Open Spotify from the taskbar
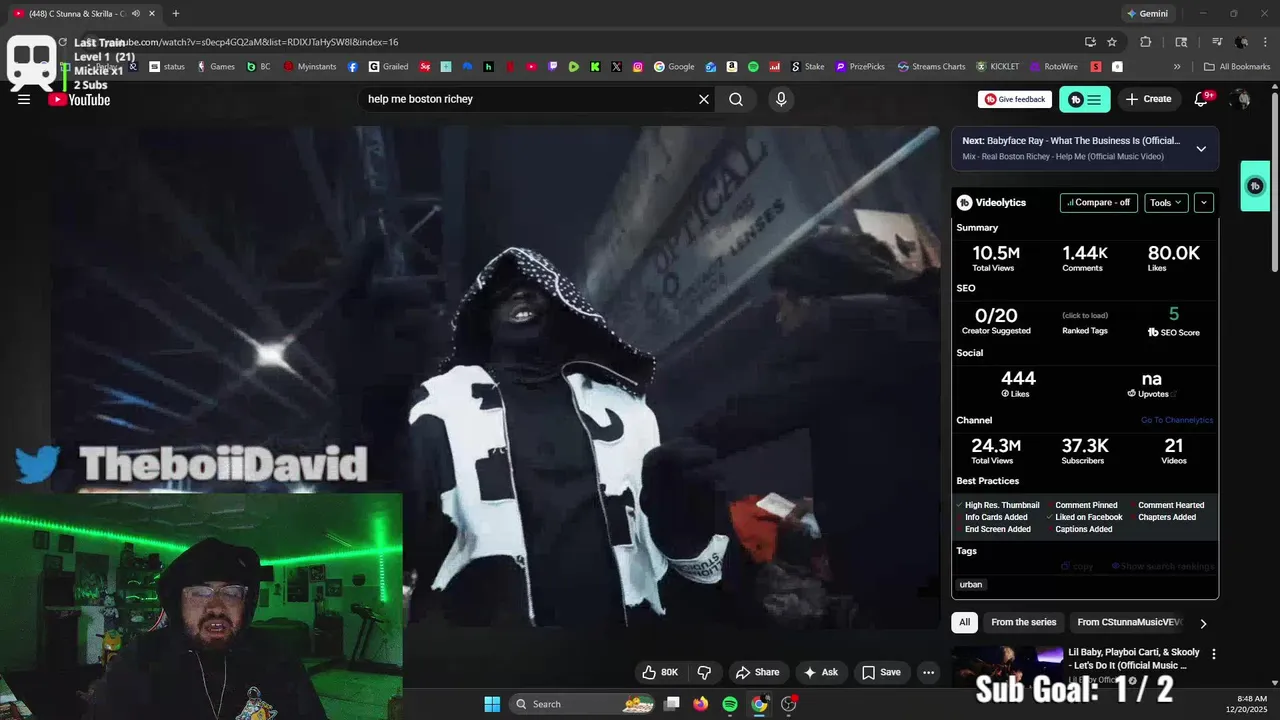The image size is (1280, 720). click(x=730, y=704)
